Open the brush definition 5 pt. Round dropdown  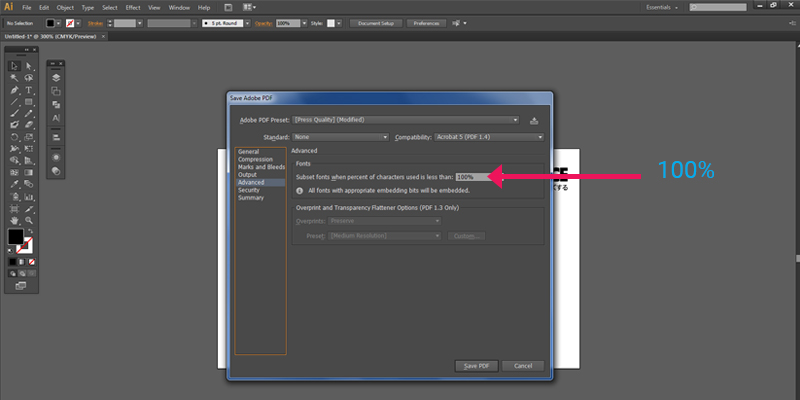(247, 23)
